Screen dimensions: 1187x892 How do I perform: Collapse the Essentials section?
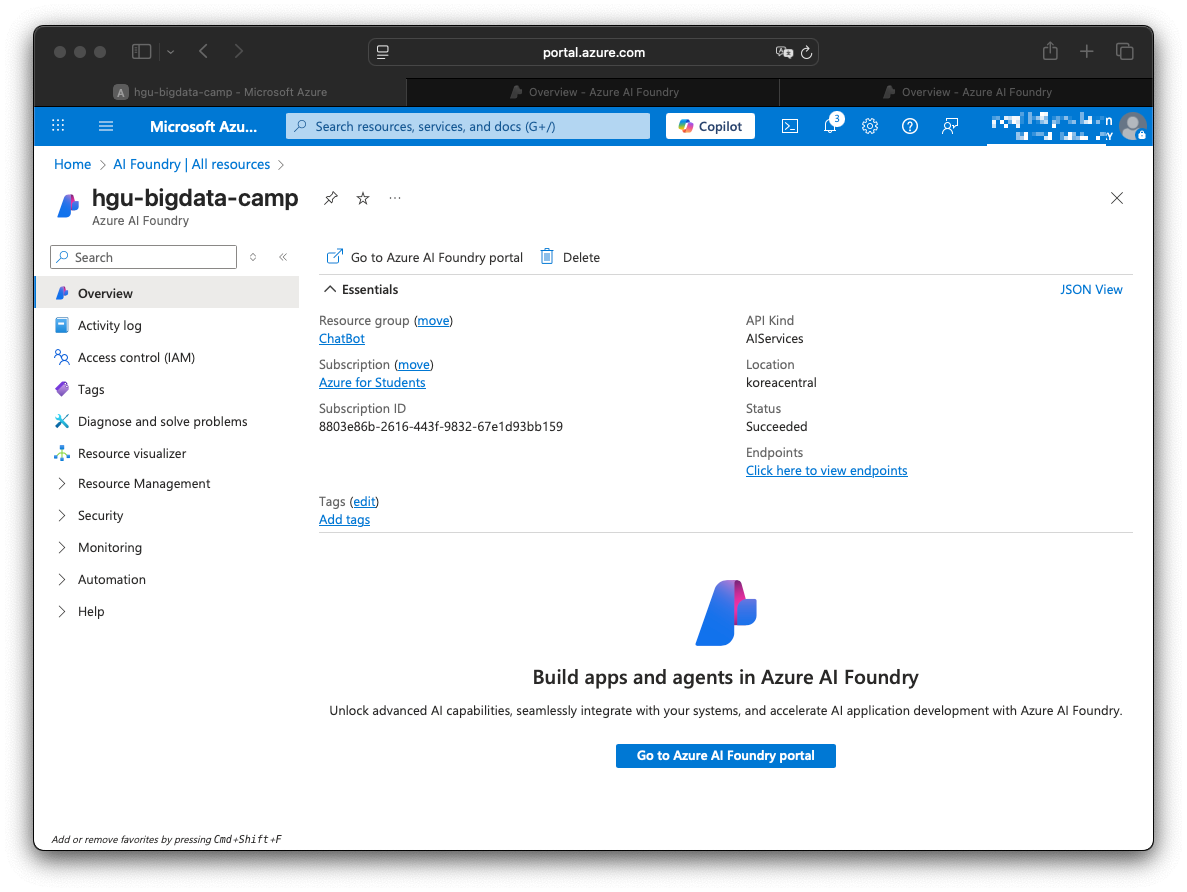pos(330,289)
